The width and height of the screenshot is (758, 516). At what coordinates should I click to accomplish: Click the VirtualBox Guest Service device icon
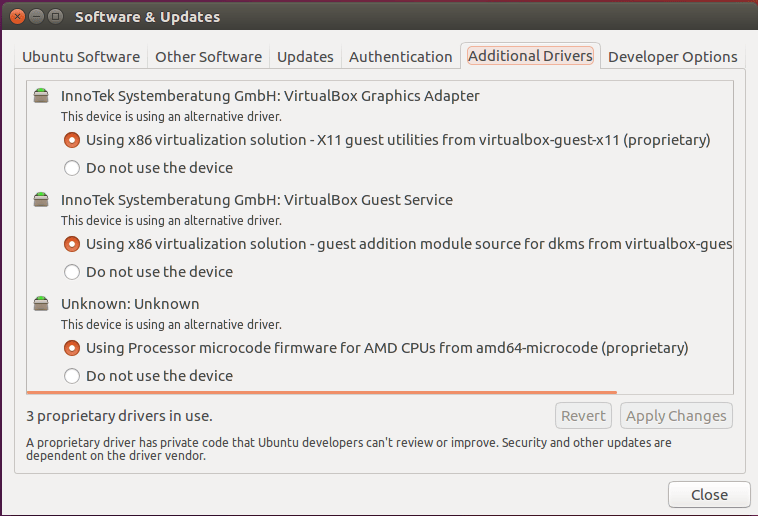tap(41, 199)
